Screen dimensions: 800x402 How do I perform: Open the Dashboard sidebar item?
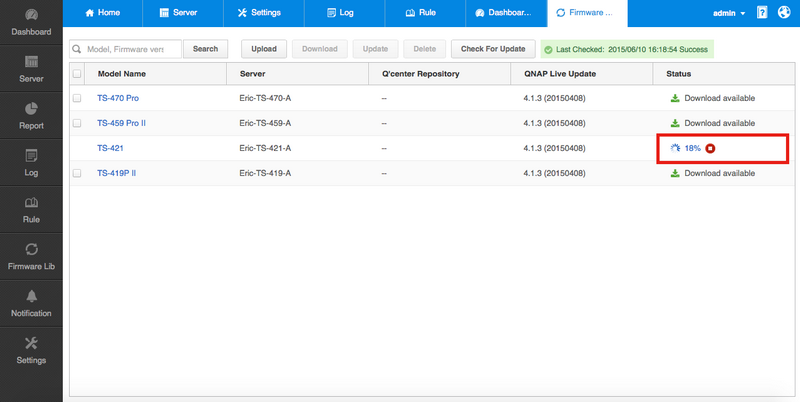pyautogui.click(x=31, y=22)
